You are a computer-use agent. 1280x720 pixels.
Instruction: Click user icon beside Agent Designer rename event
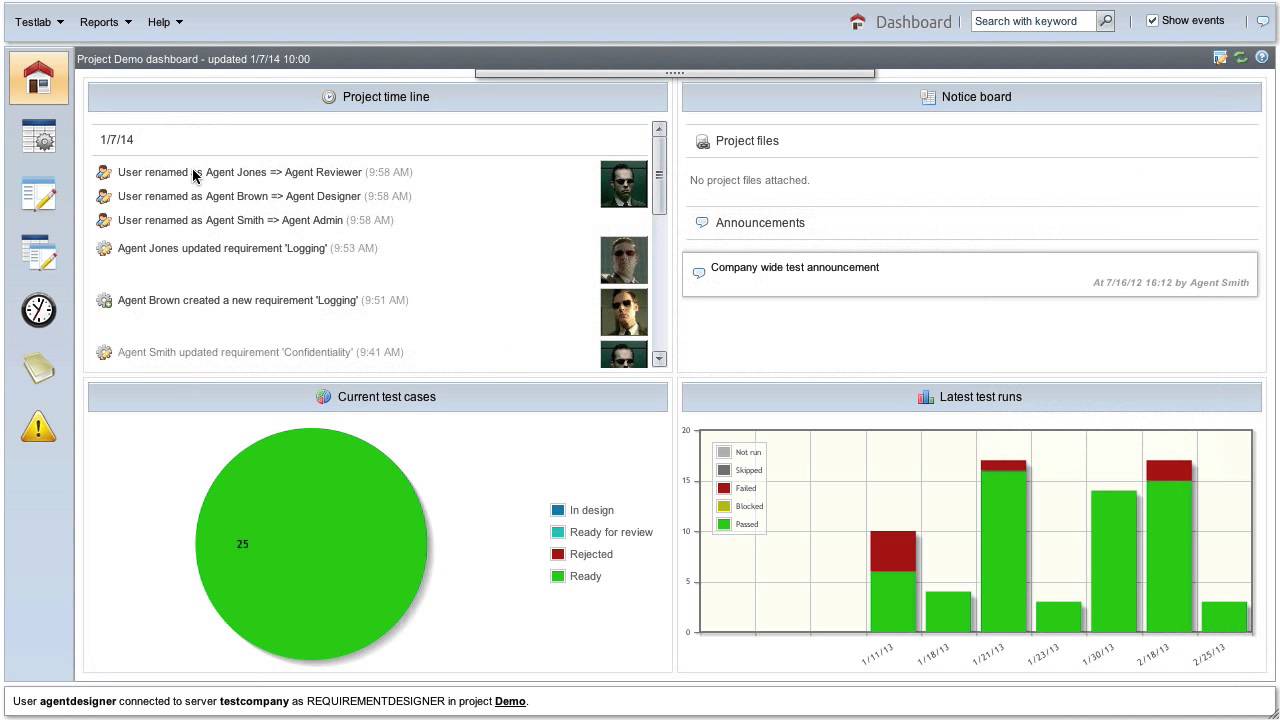point(104,196)
